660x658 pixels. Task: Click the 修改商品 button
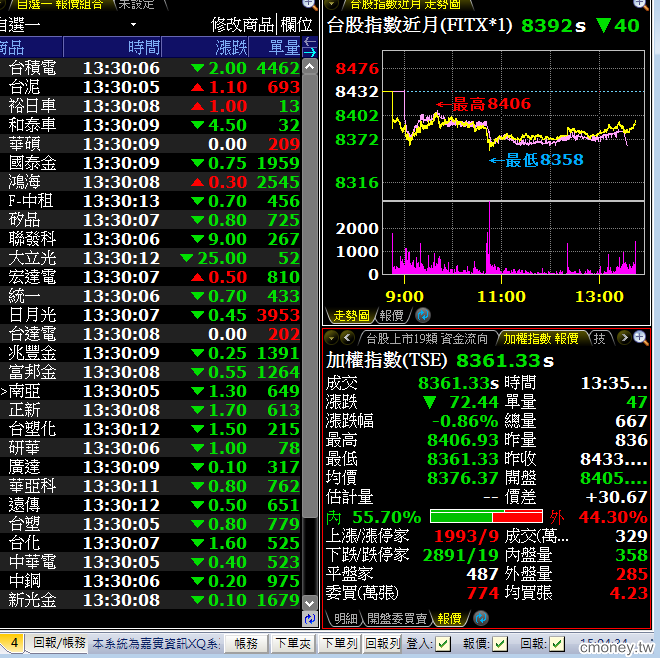point(241,24)
